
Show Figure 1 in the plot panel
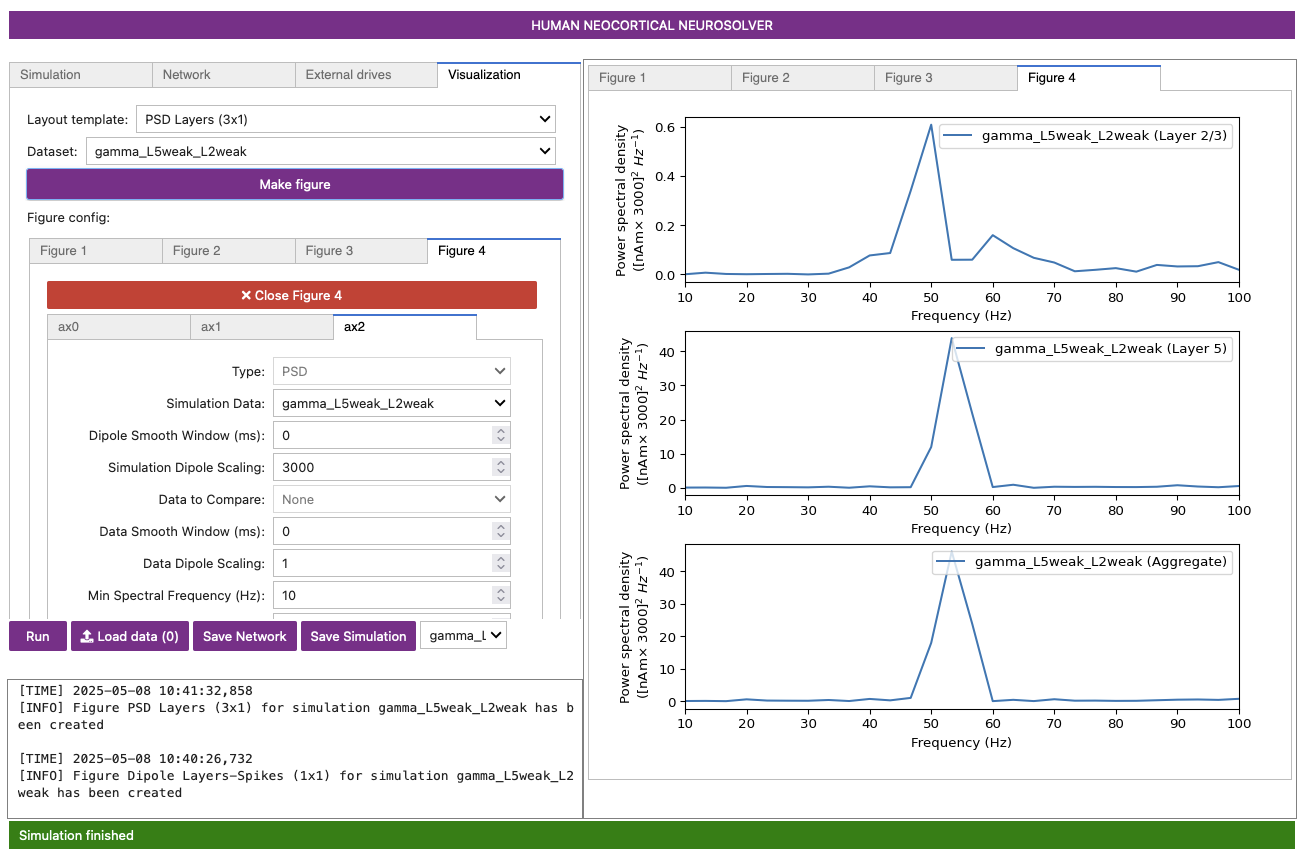(x=659, y=78)
